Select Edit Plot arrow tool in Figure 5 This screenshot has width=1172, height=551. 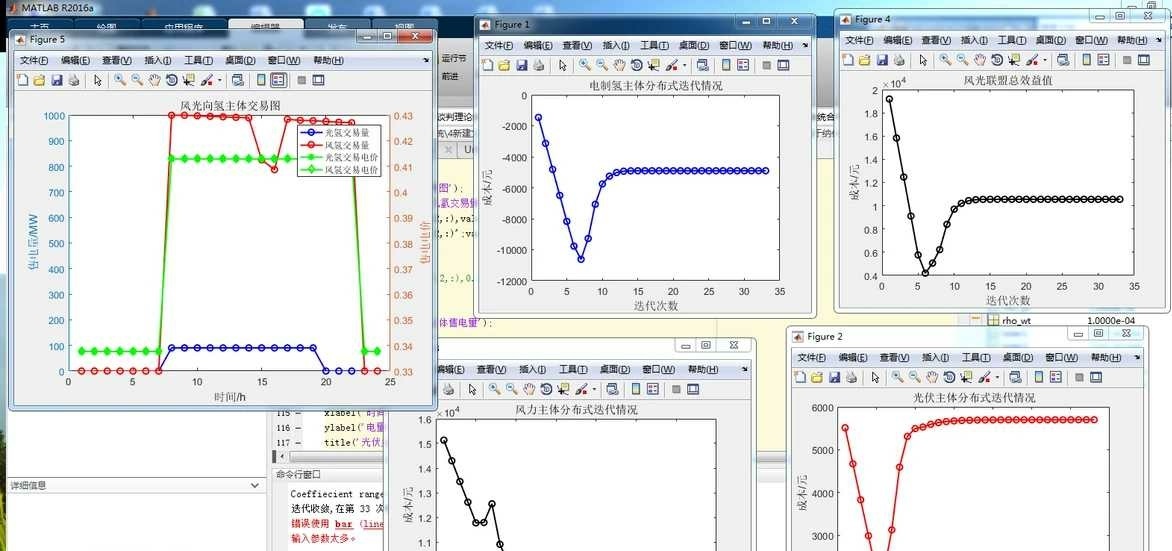(x=98, y=80)
